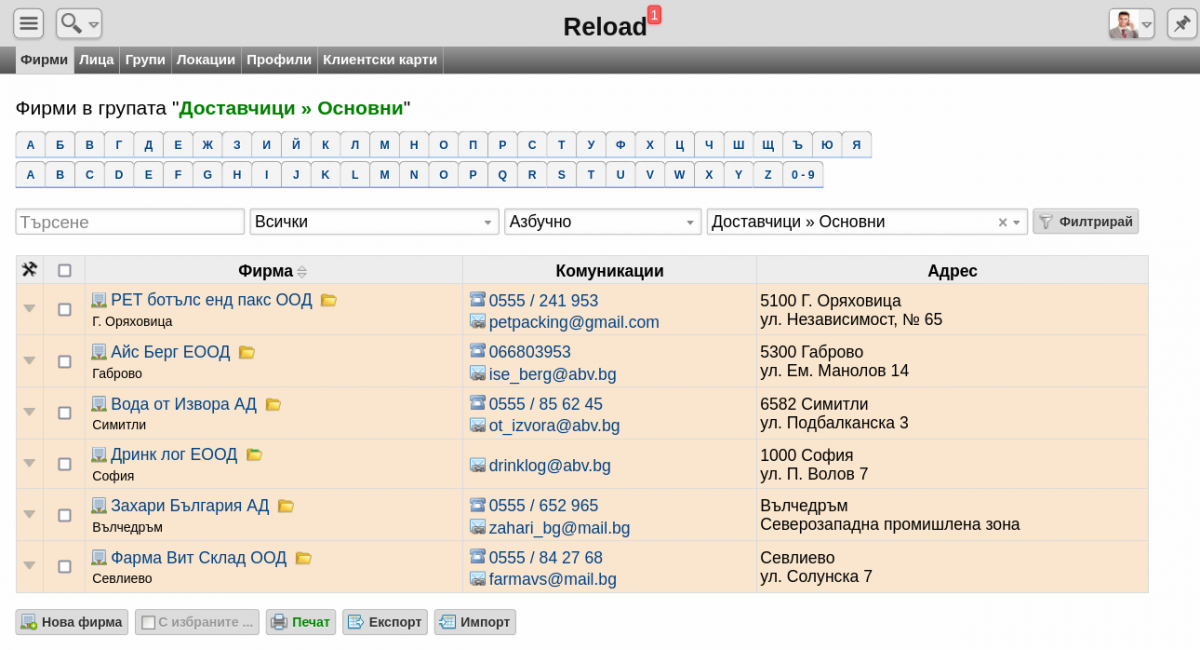Viewport: 1200px width, 650px height.
Task: Click phone icon beside 066803953
Action: point(477,352)
